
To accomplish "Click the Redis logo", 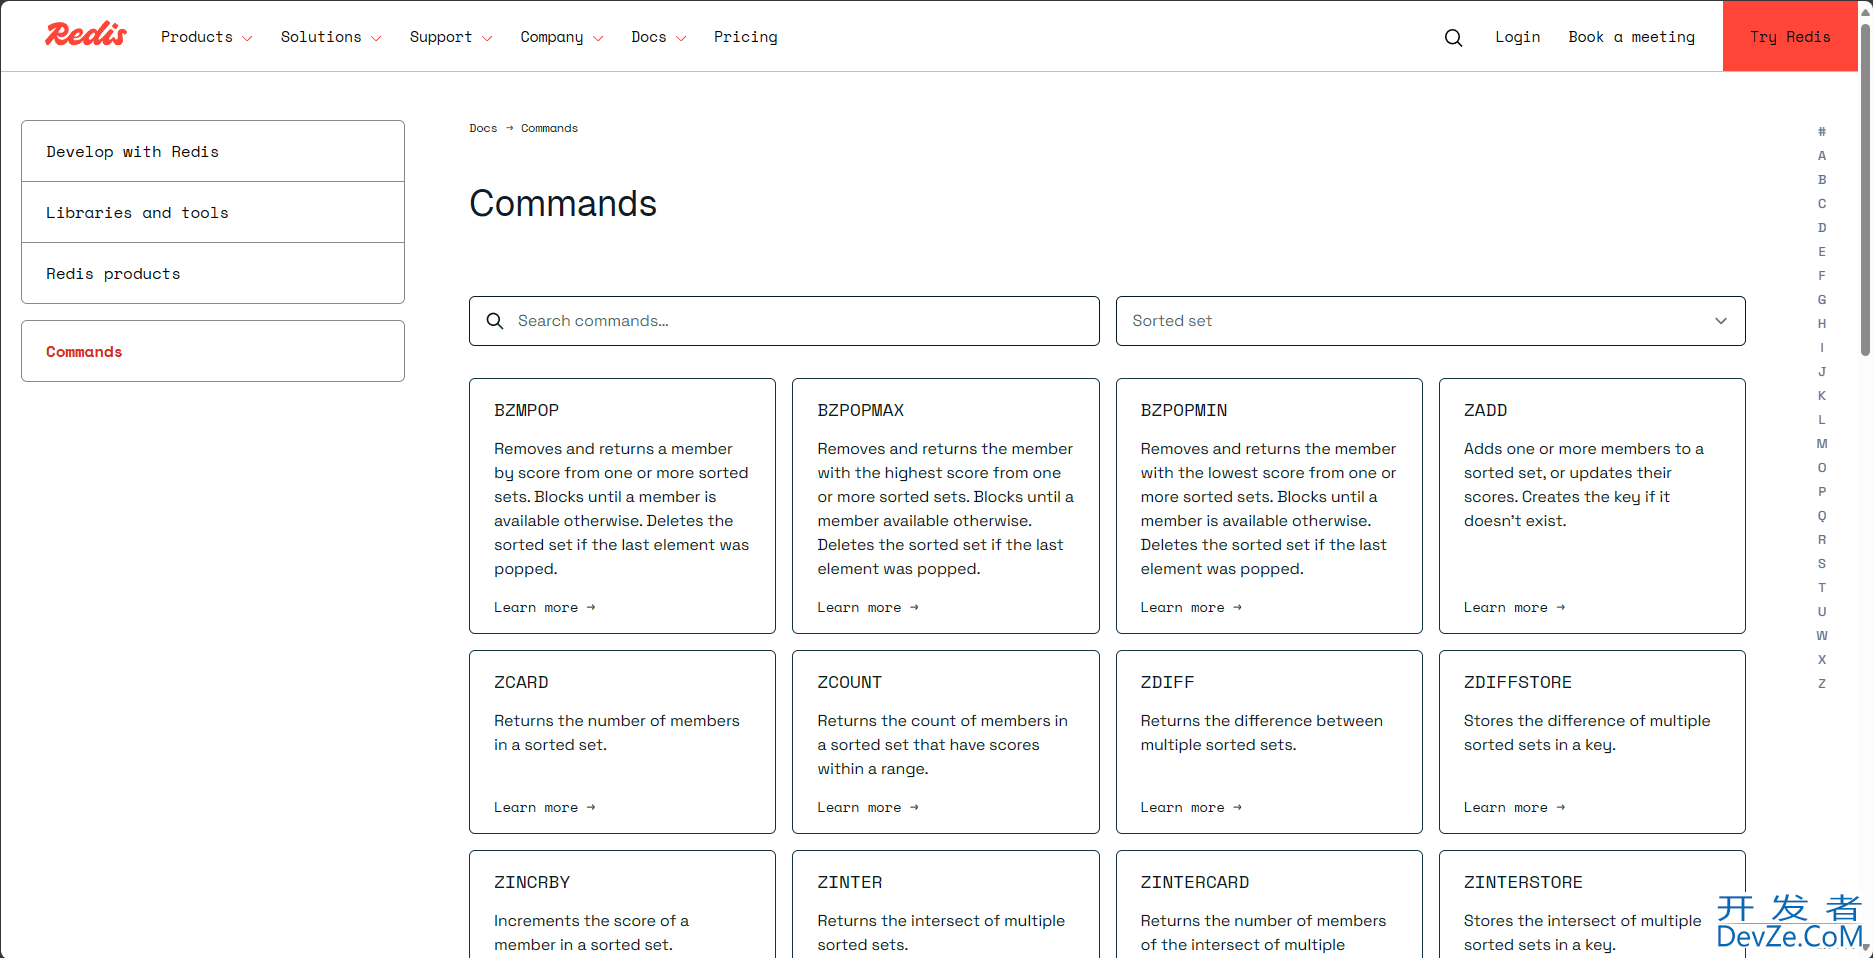I will click(86, 35).
